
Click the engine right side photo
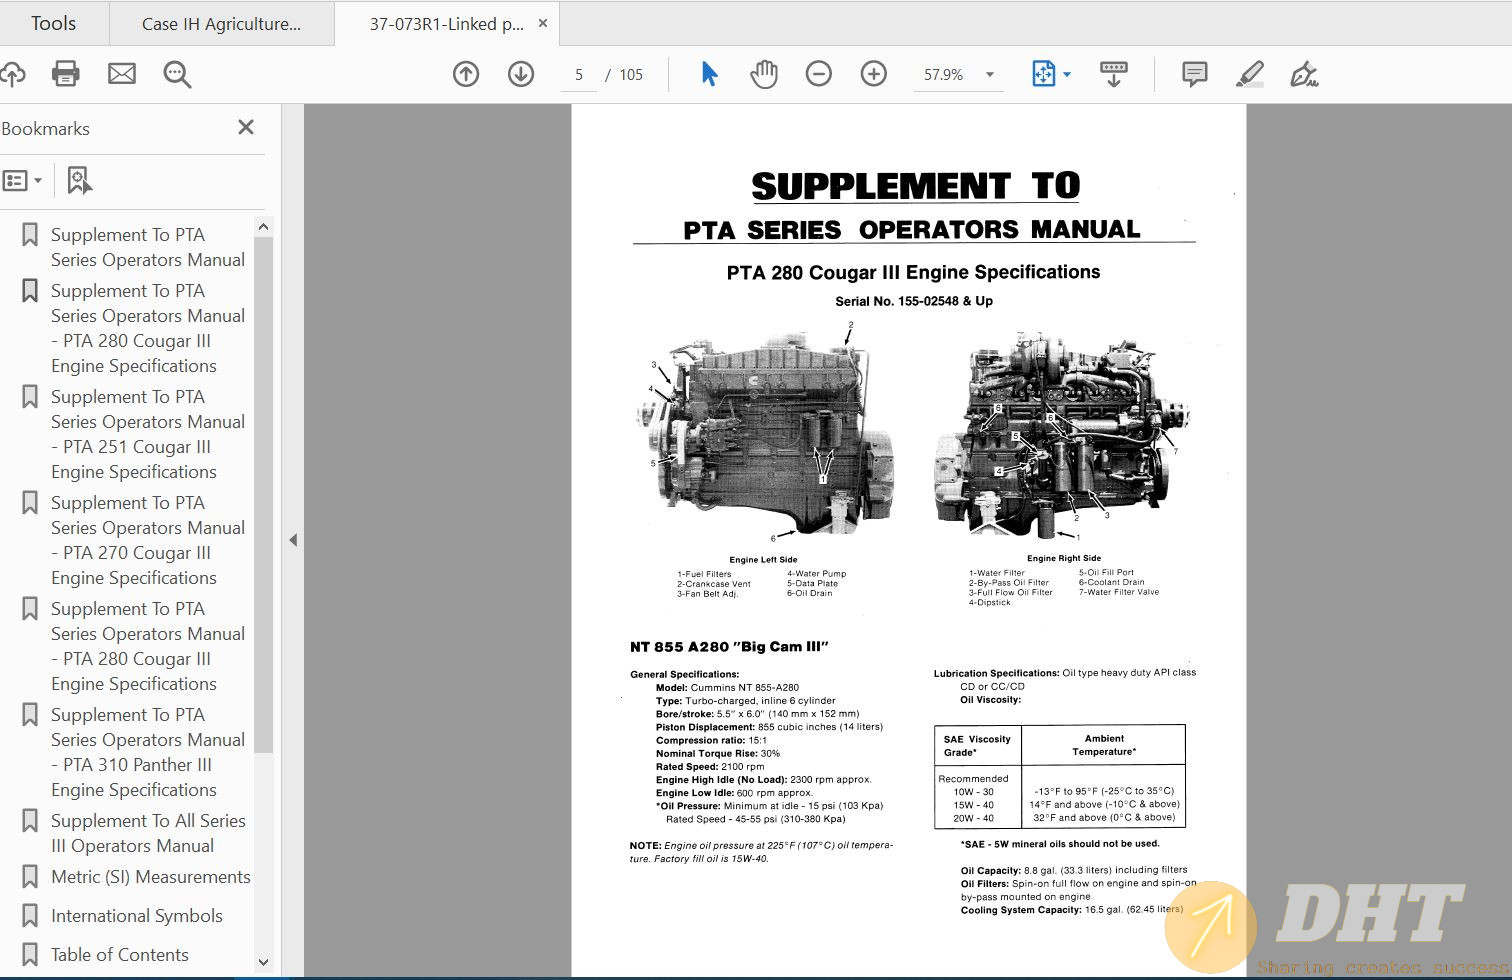coord(1063,438)
